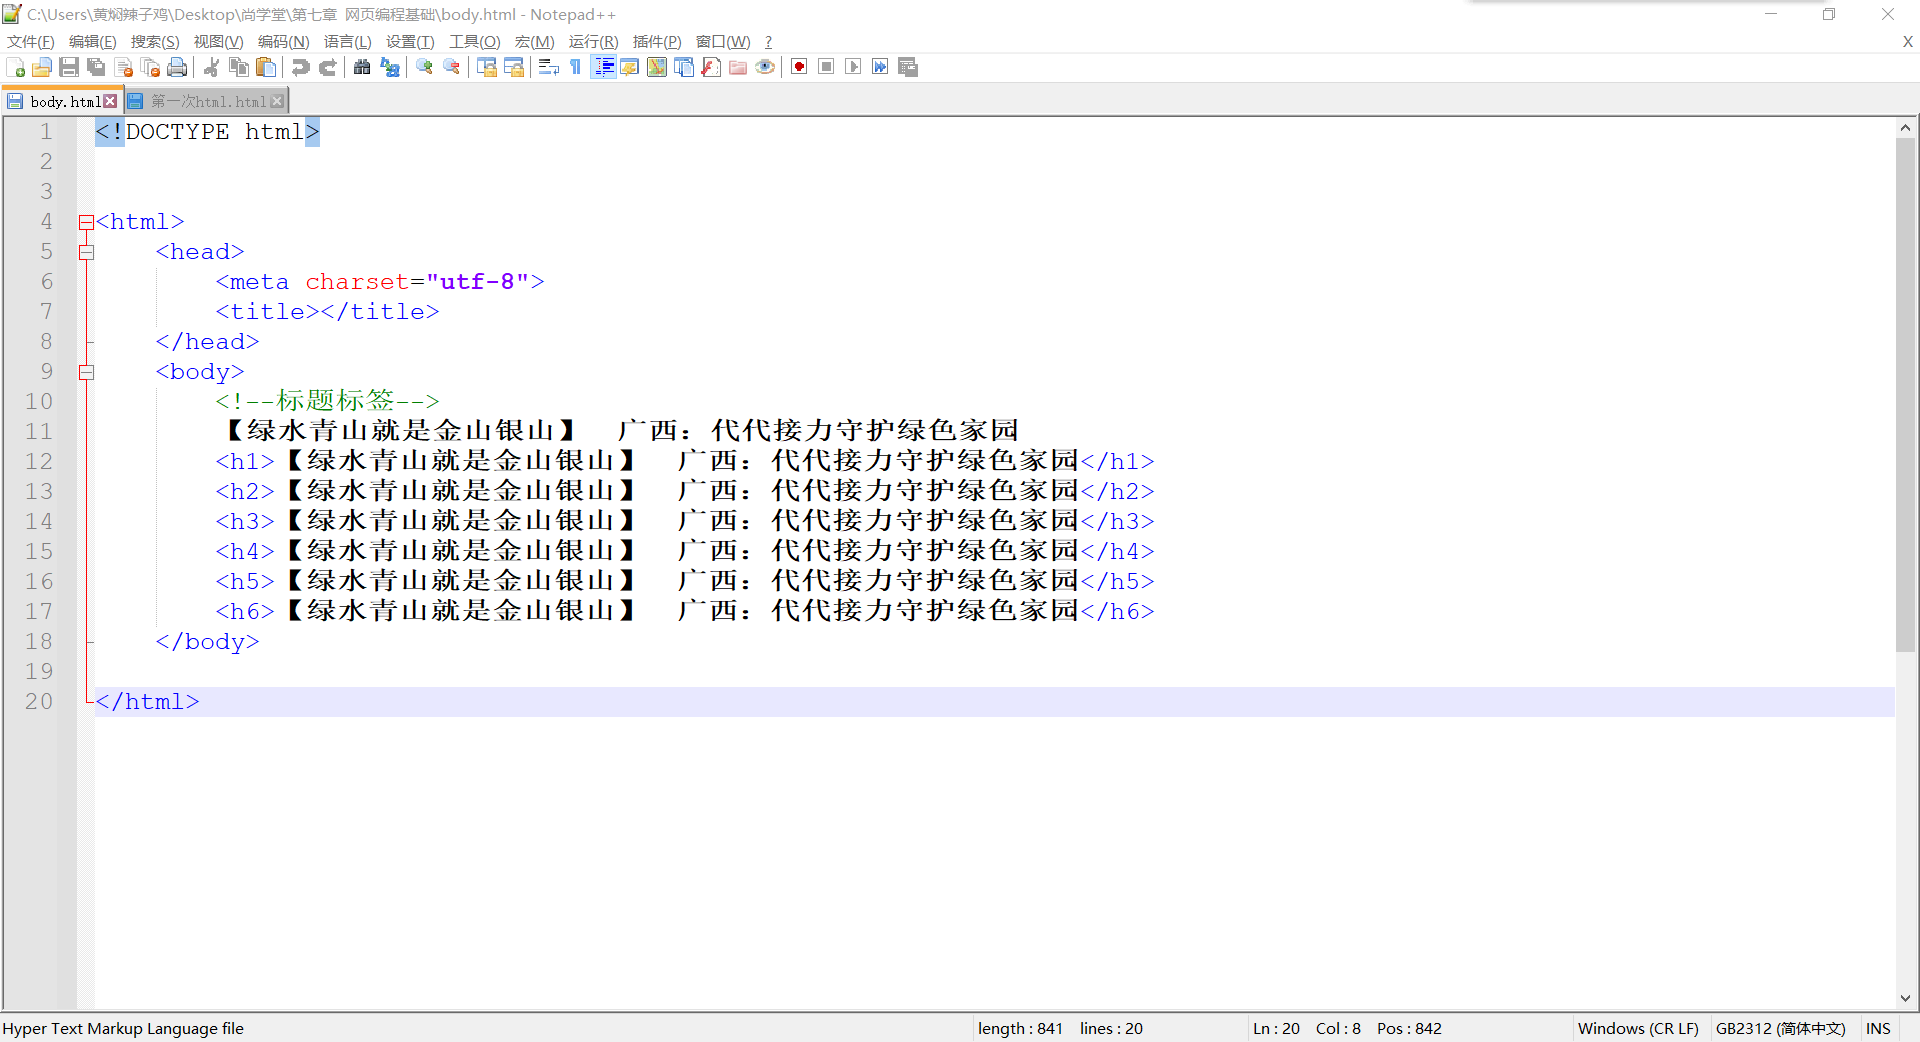Image resolution: width=1920 pixels, height=1042 pixels.
Task: Click save recorded macro icon
Action: [x=907, y=67]
